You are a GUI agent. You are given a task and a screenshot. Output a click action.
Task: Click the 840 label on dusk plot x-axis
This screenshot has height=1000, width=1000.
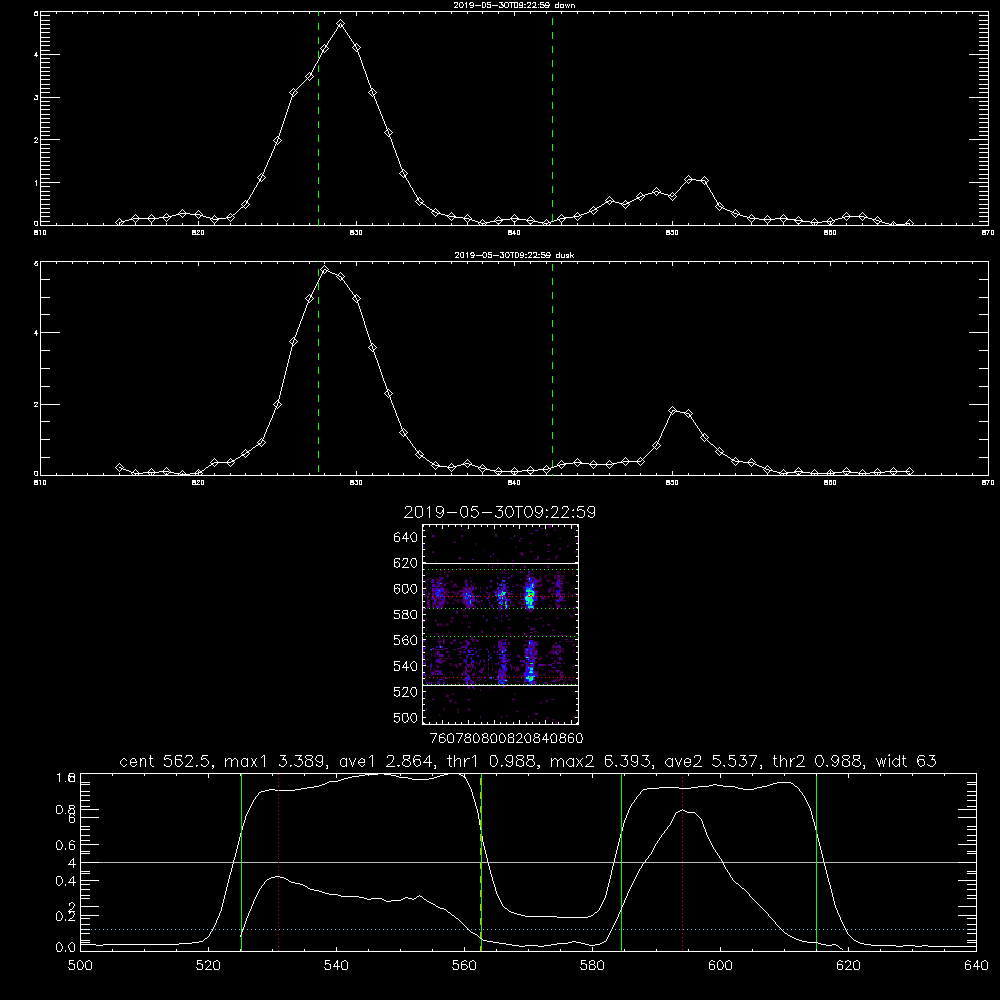tap(514, 483)
